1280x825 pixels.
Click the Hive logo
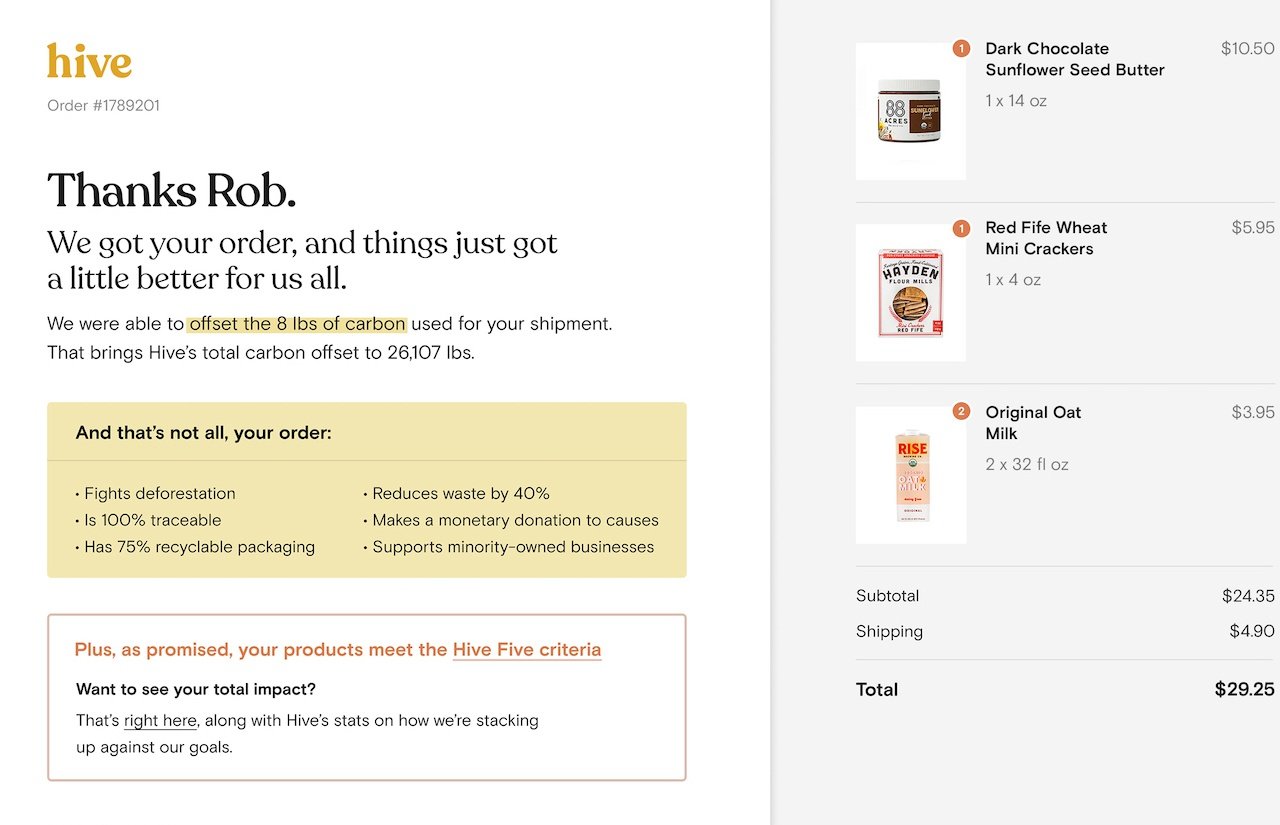pos(89,61)
